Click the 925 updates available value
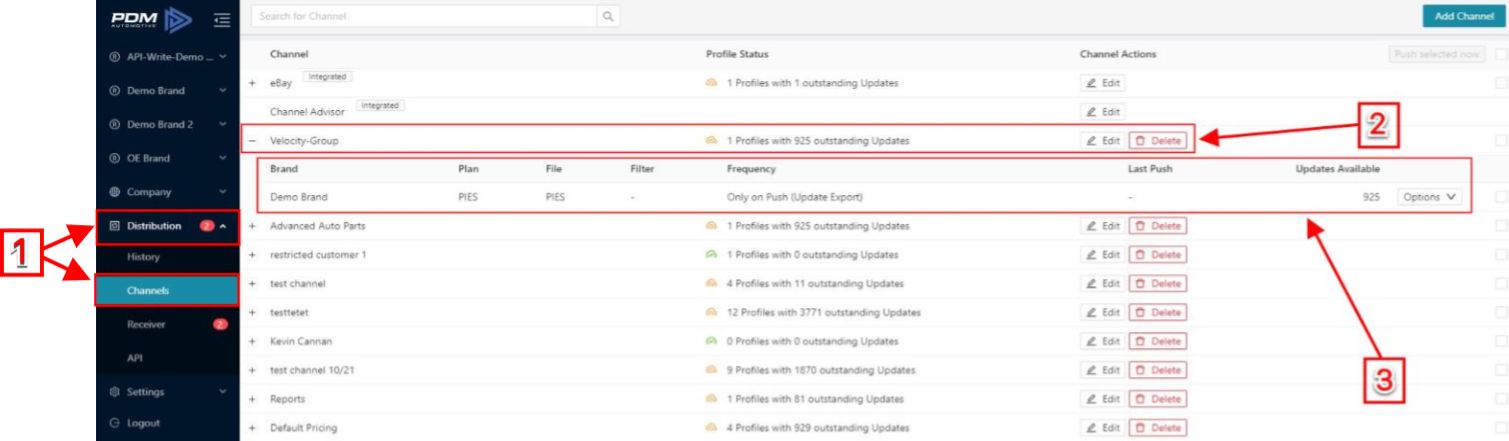Screen dimensions: 1509x441 pyautogui.click(x=1371, y=197)
